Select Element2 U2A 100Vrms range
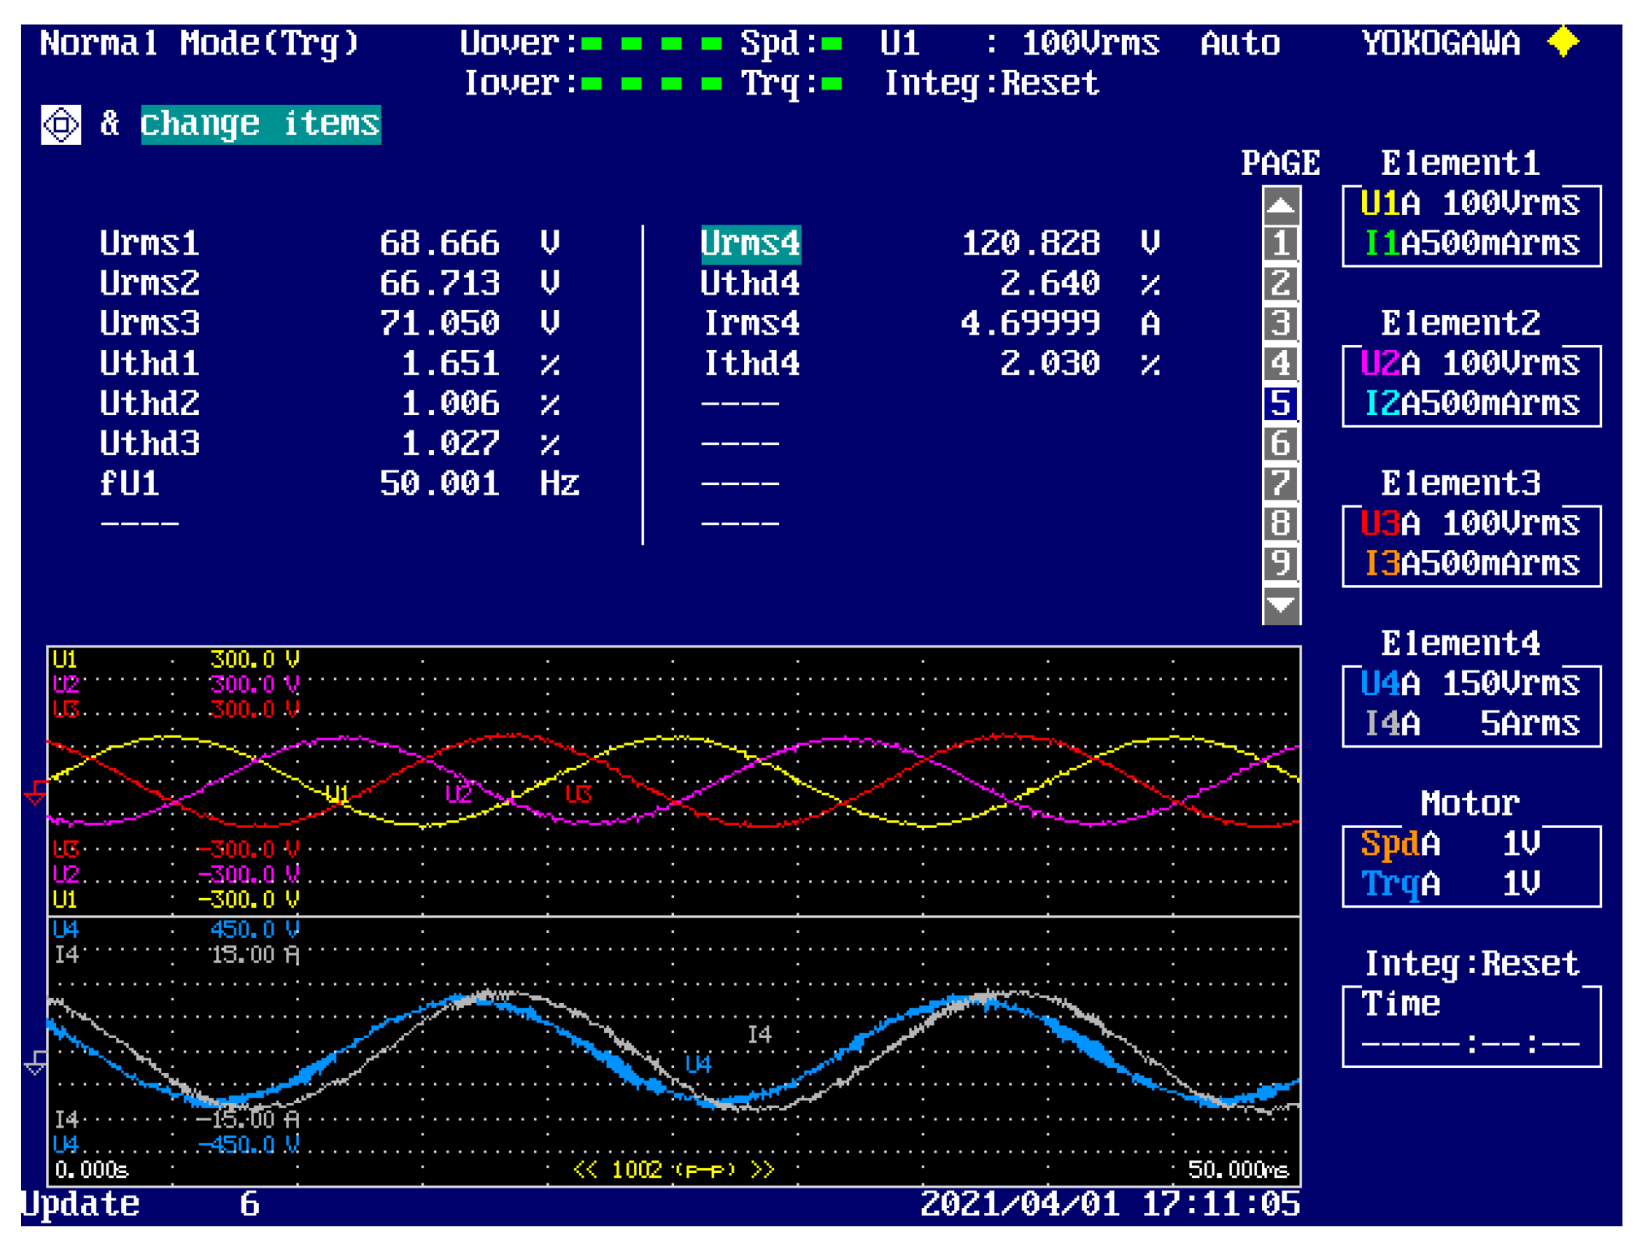 click(1470, 364)
